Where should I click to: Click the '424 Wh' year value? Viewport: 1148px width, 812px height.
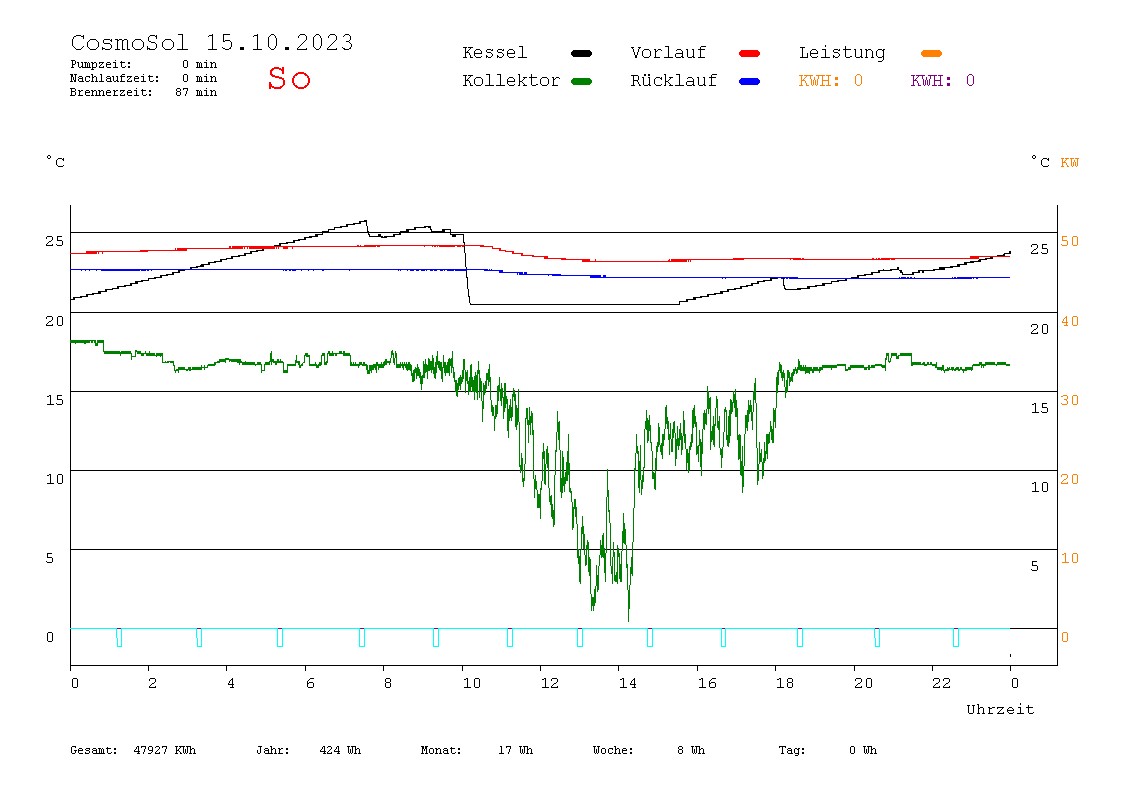point(340,750)
